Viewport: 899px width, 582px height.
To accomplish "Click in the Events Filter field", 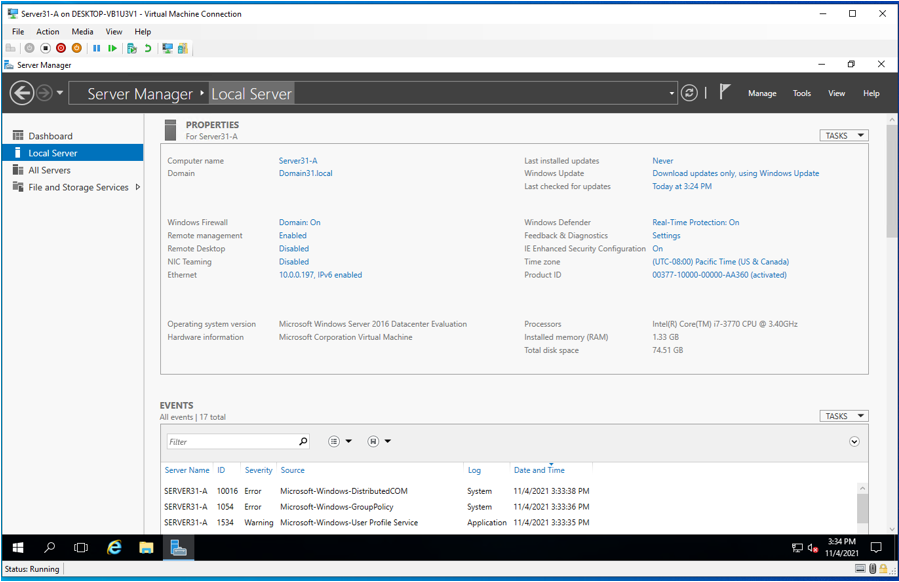I will point(232,442).
